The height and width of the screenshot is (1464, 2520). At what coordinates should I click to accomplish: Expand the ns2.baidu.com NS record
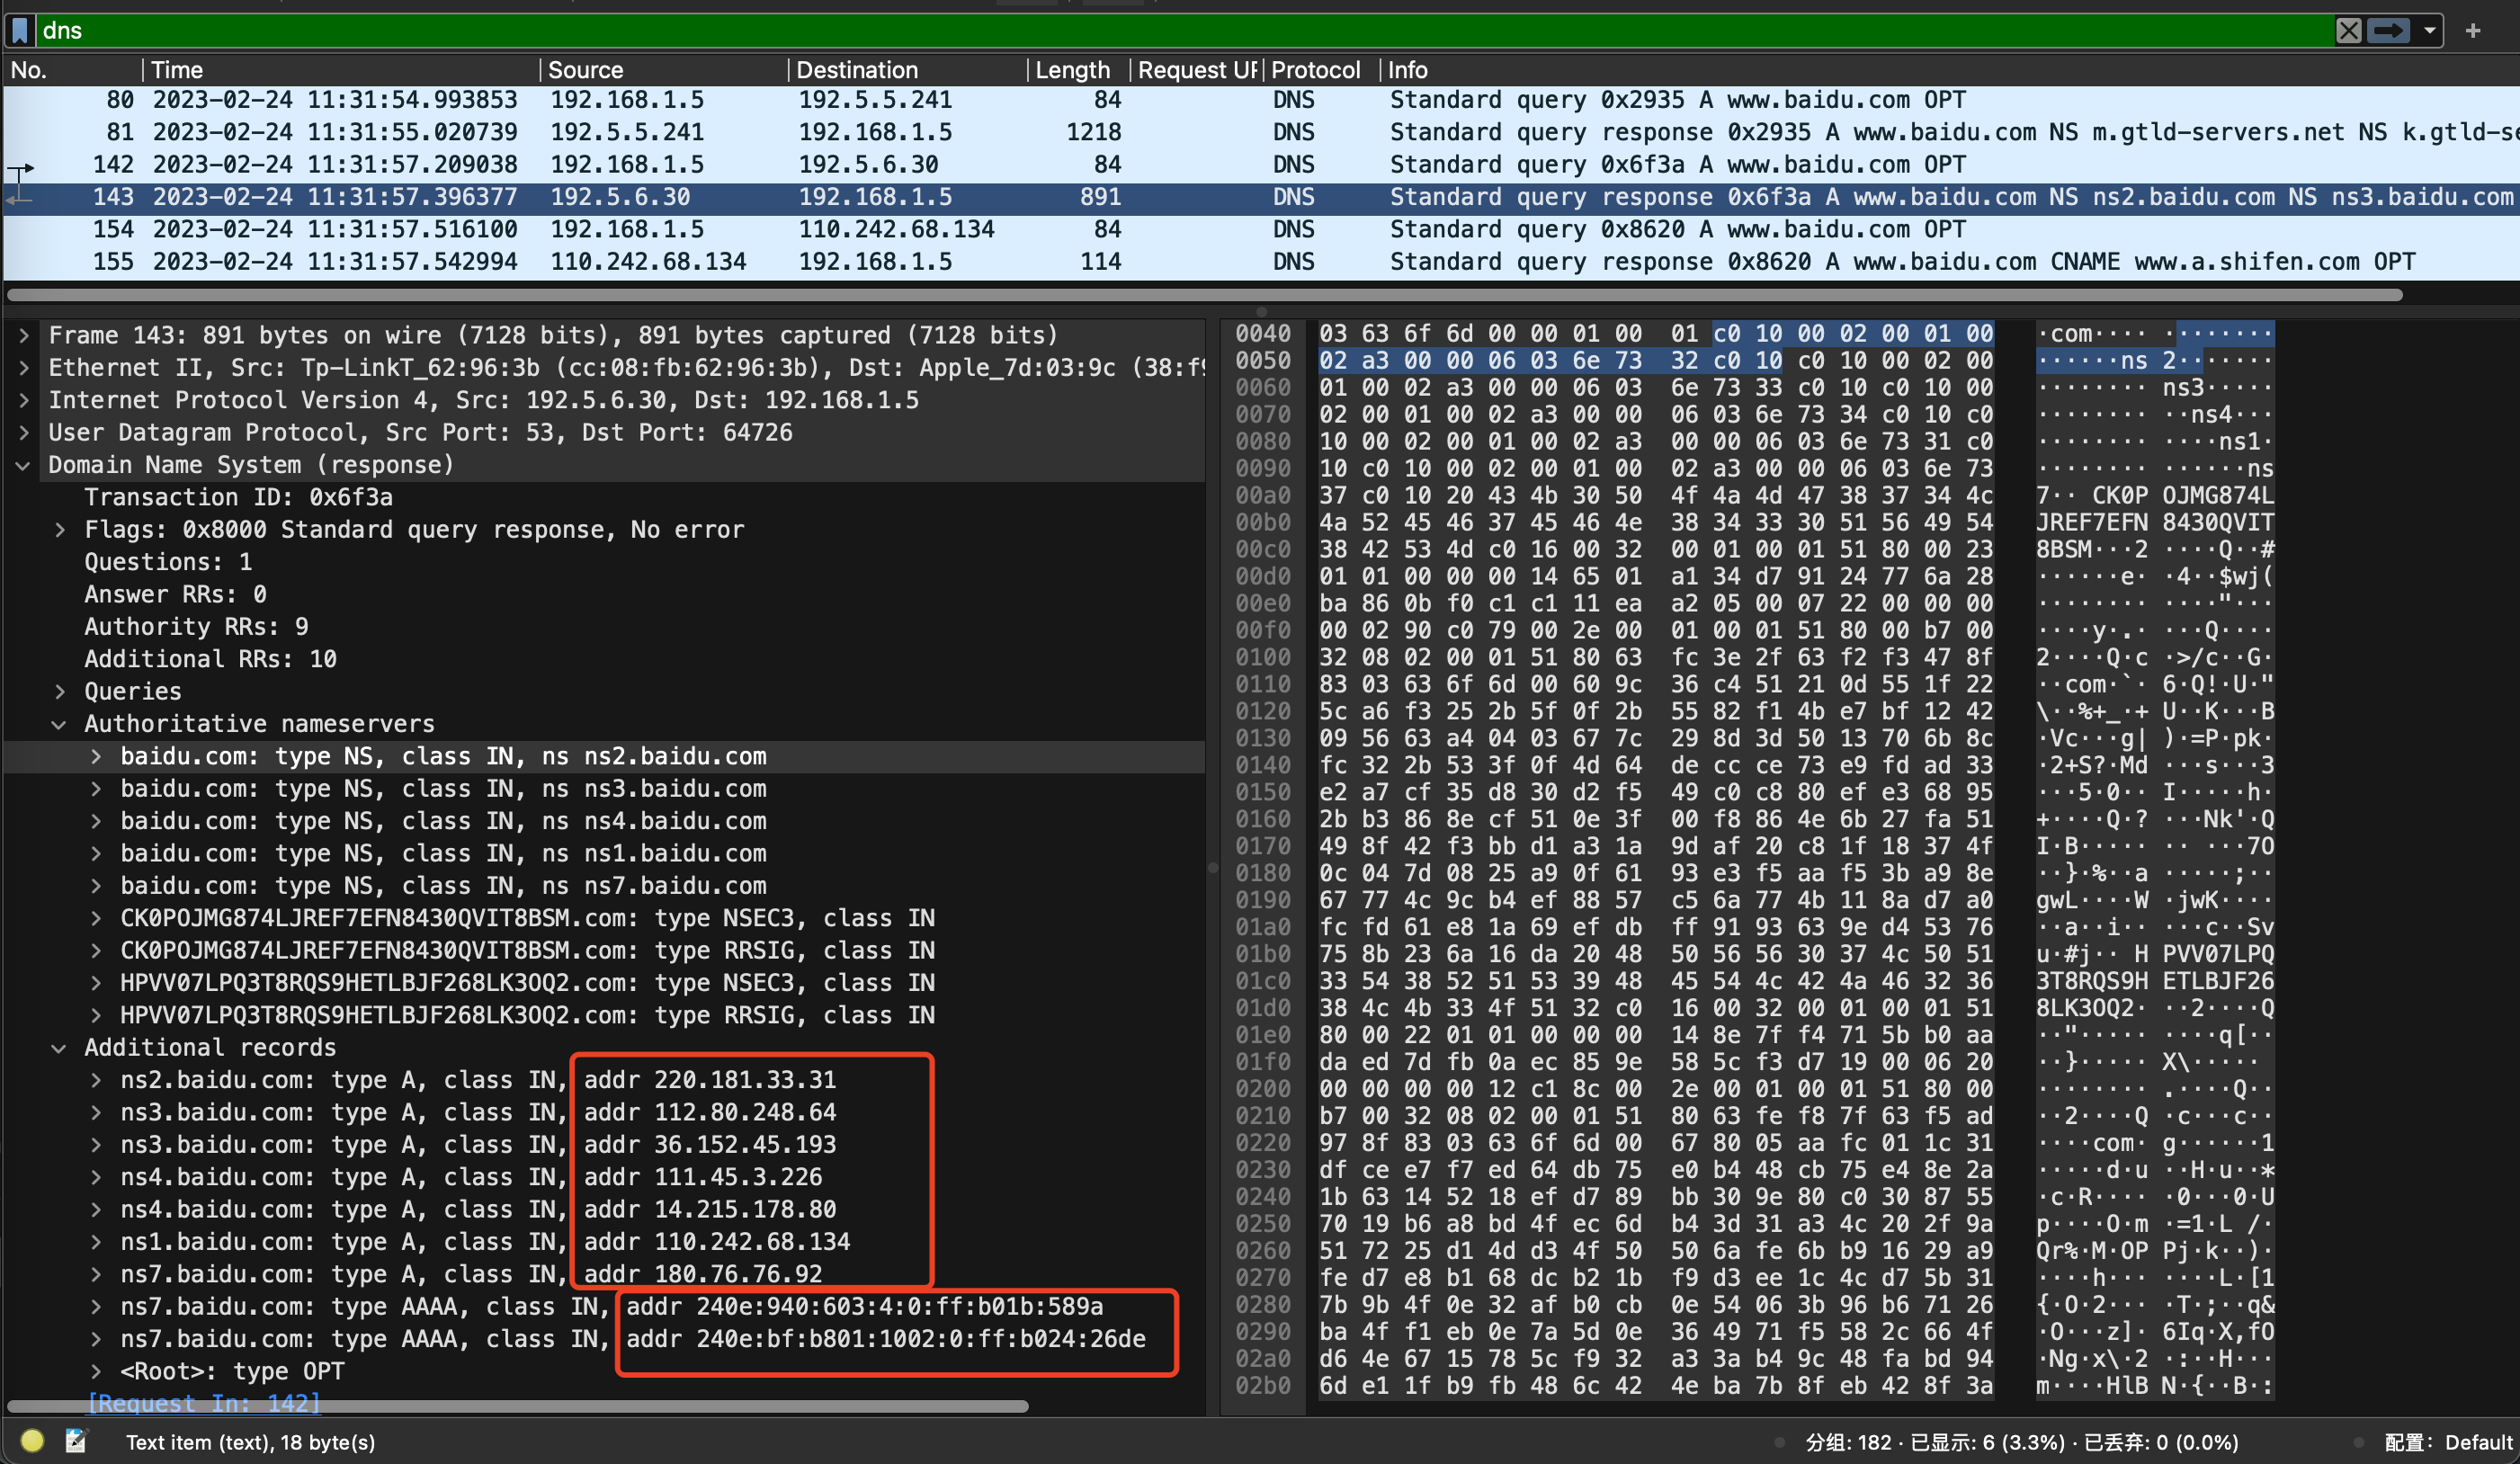coord(96,756)
